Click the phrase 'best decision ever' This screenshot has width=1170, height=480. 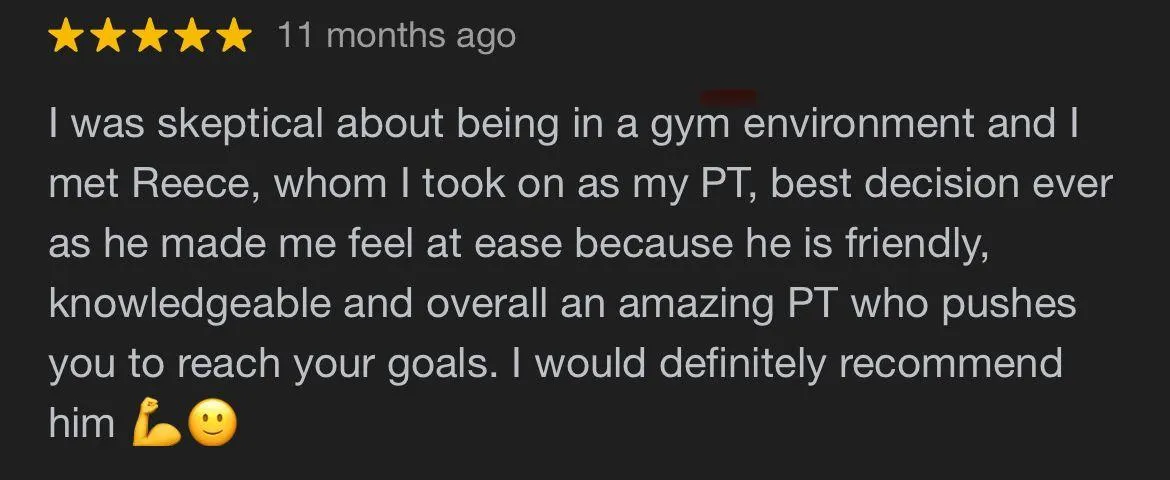(x=942, y=184)
